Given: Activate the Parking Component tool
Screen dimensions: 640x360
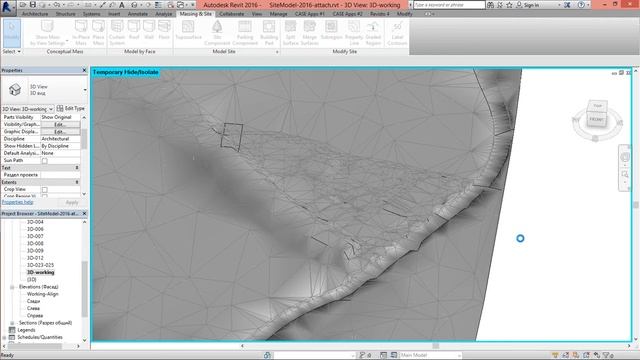Looking at the screenshot, I should (x=245, y=32).
